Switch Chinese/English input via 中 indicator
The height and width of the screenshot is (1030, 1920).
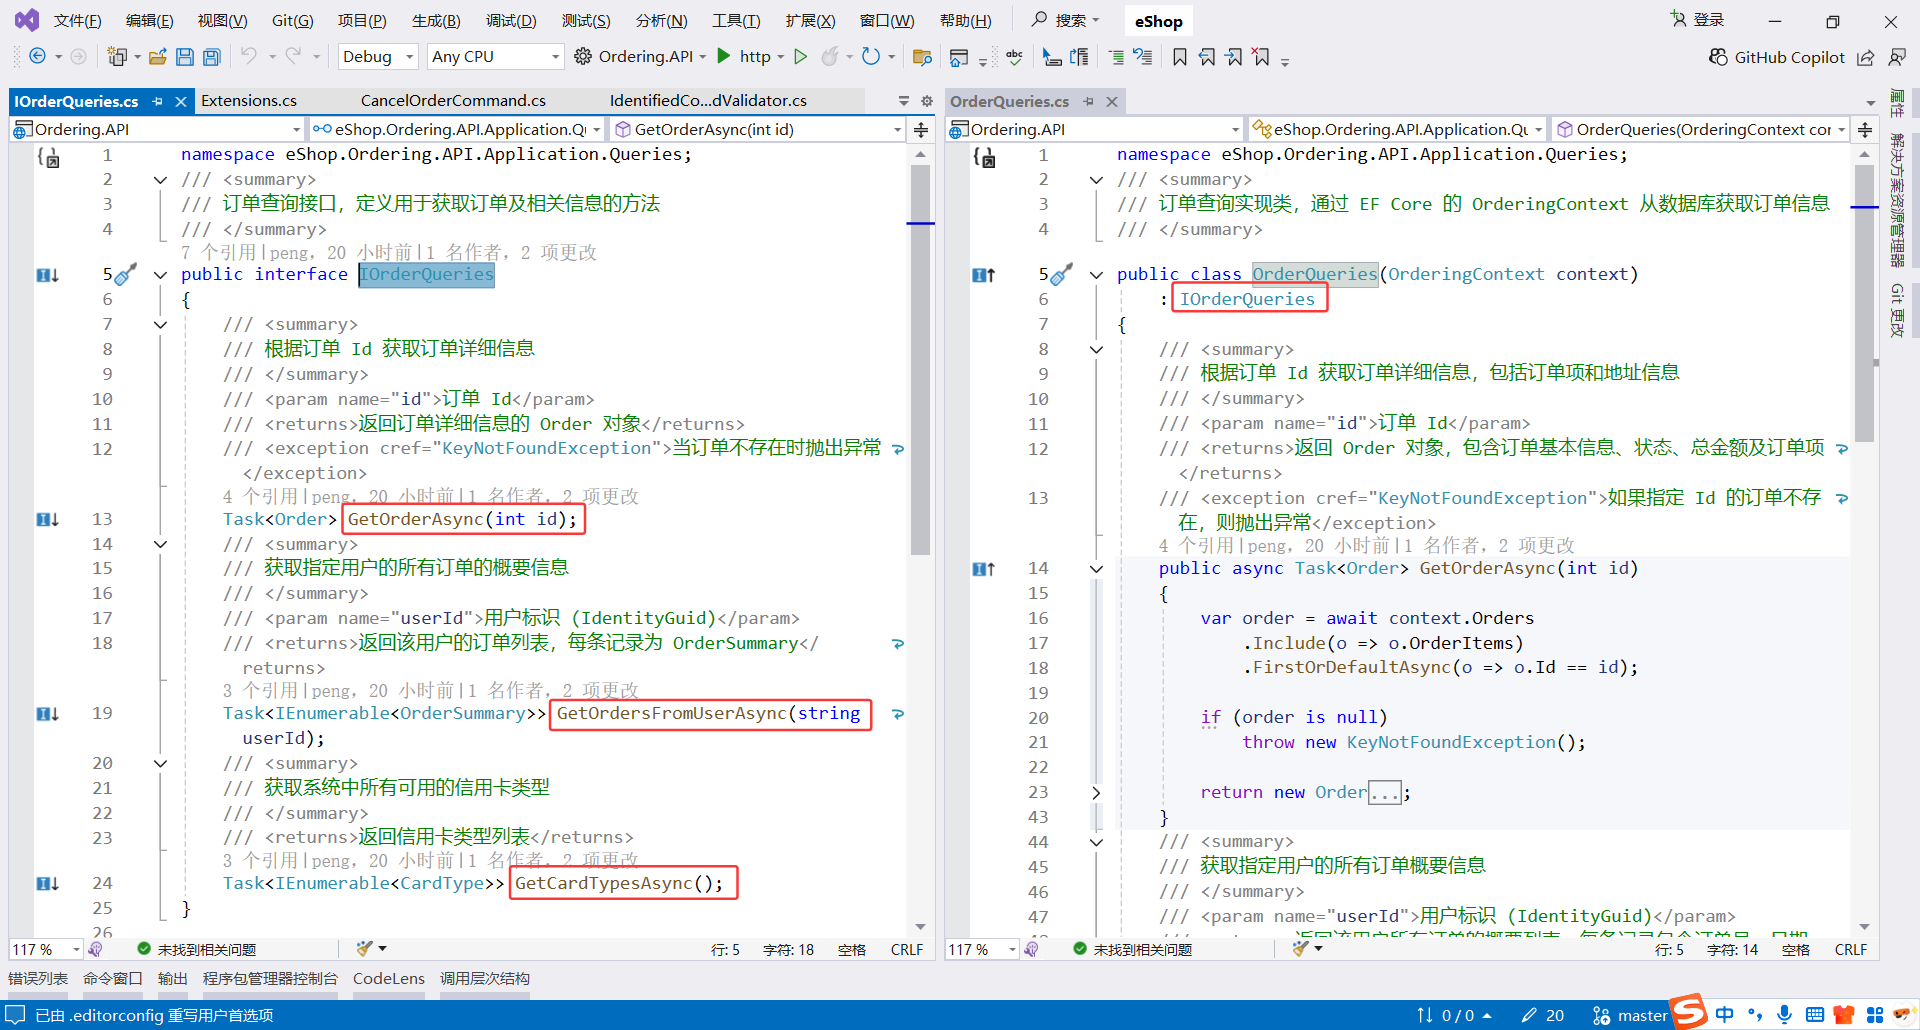[x=1724, y=1014]
